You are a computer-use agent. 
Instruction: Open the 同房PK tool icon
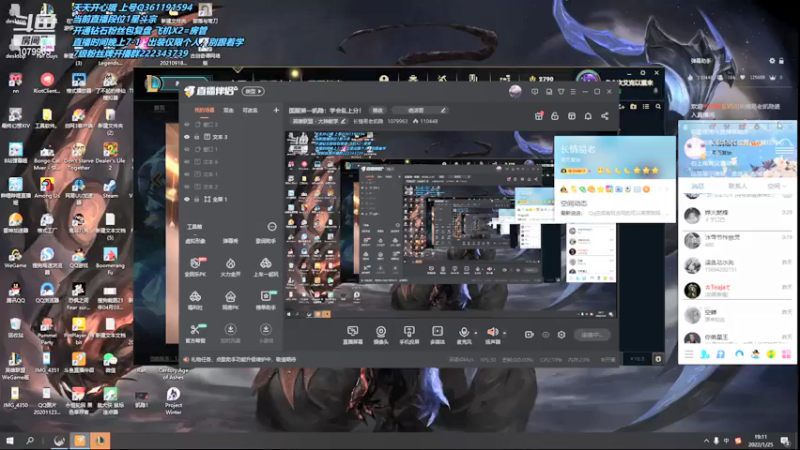point(231,296)
